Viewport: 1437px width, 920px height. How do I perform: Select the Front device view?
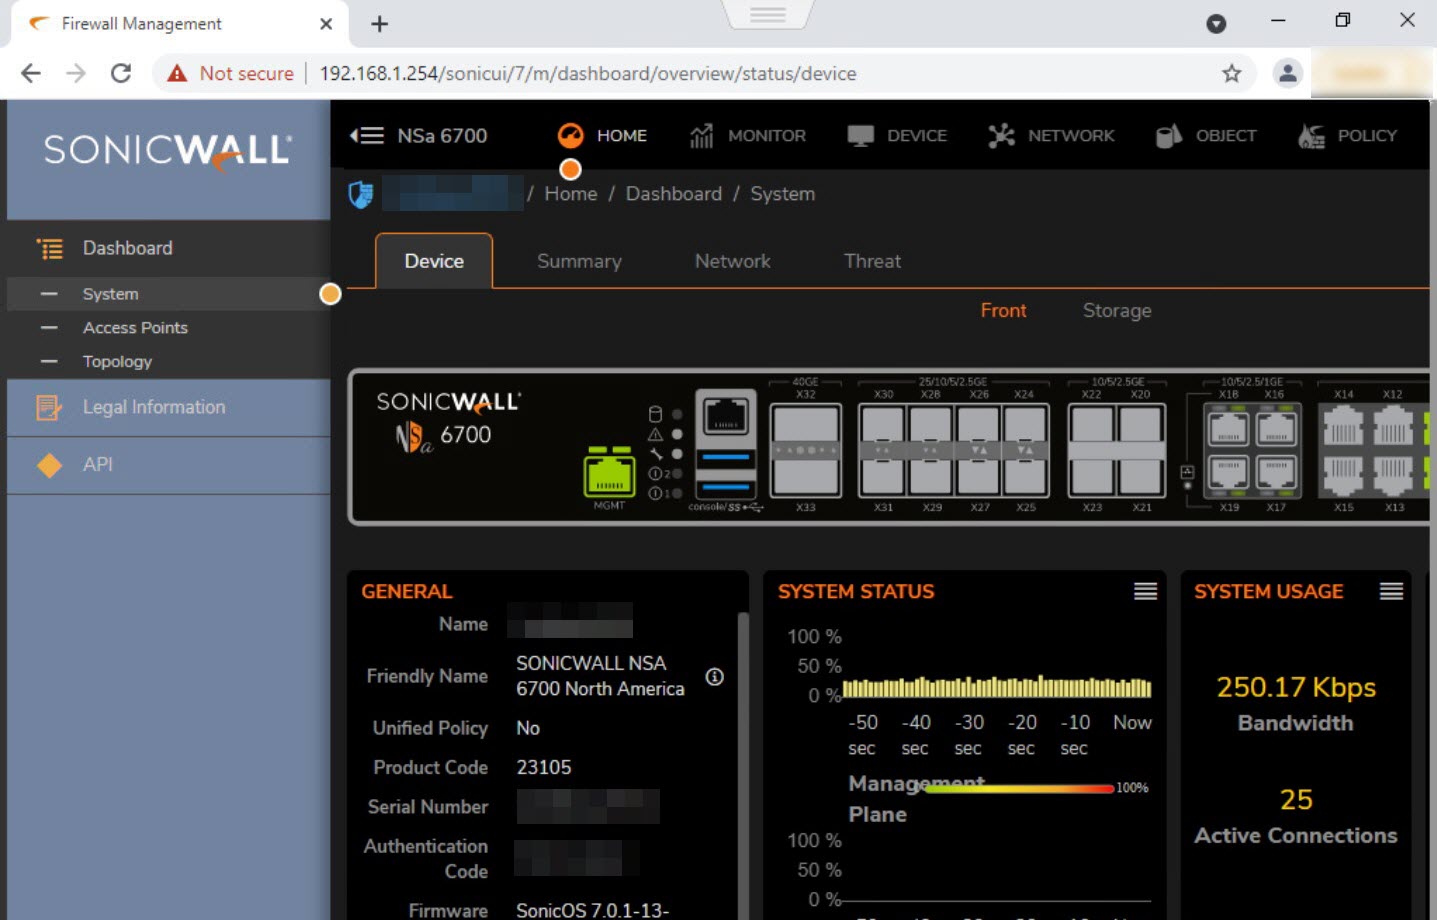point(1003,311)
